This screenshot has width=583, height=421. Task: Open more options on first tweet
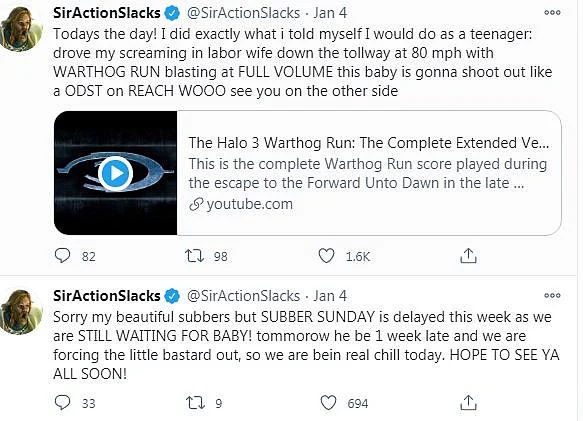(552, 13)
